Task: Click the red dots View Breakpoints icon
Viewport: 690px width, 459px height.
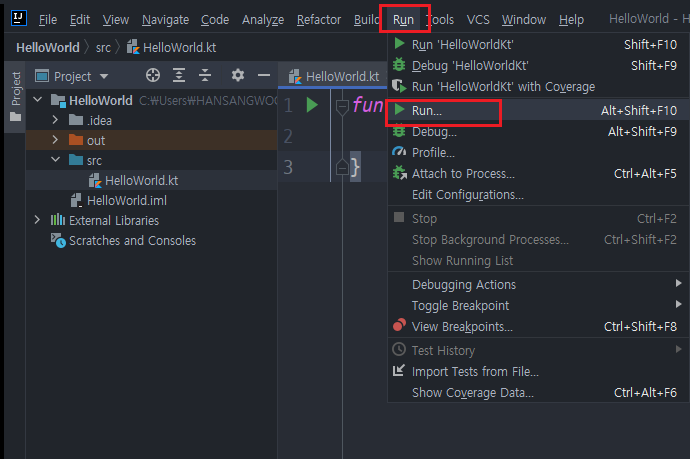Action: (x=399, y=326)
